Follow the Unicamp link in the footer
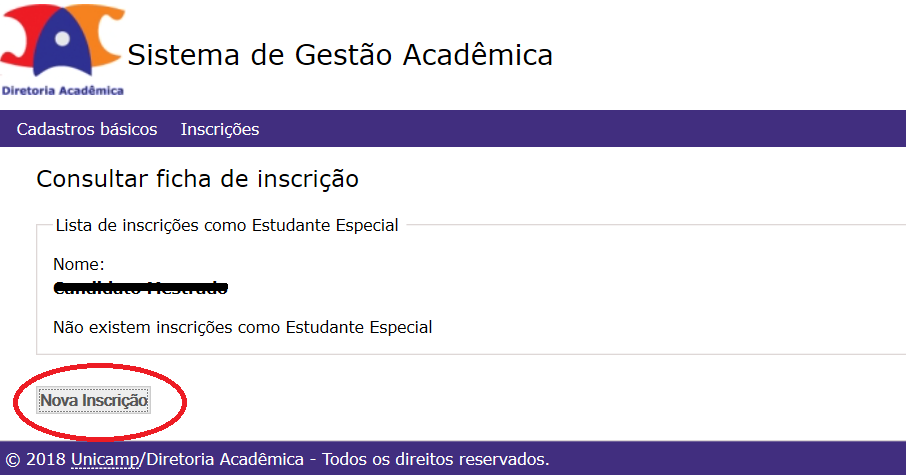 pyautogui.click(x=105, y=459)
